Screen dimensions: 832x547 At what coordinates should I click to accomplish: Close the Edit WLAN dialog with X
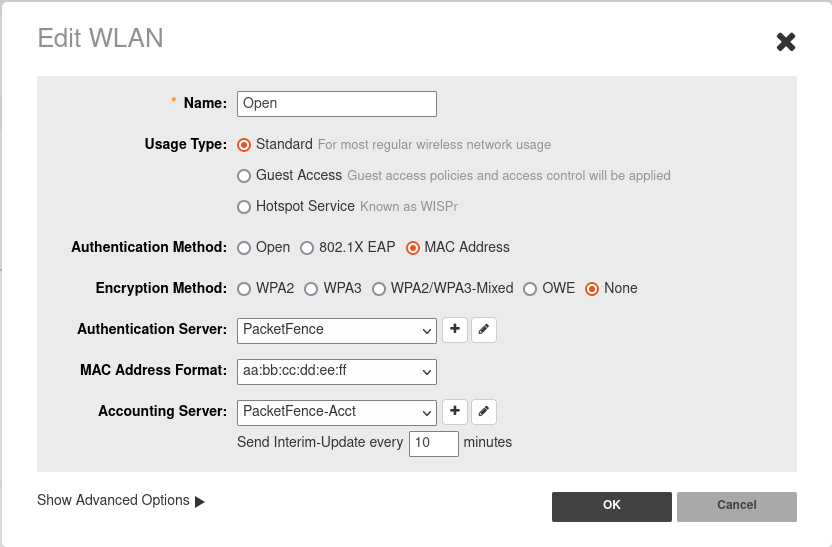tap(786, 42)
